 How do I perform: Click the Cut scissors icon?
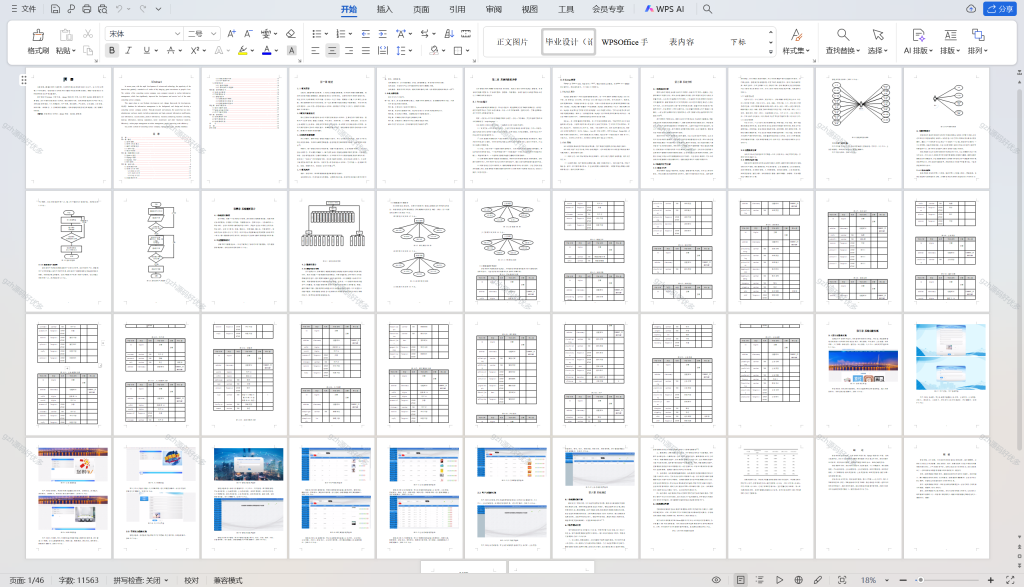coord(88,34)
